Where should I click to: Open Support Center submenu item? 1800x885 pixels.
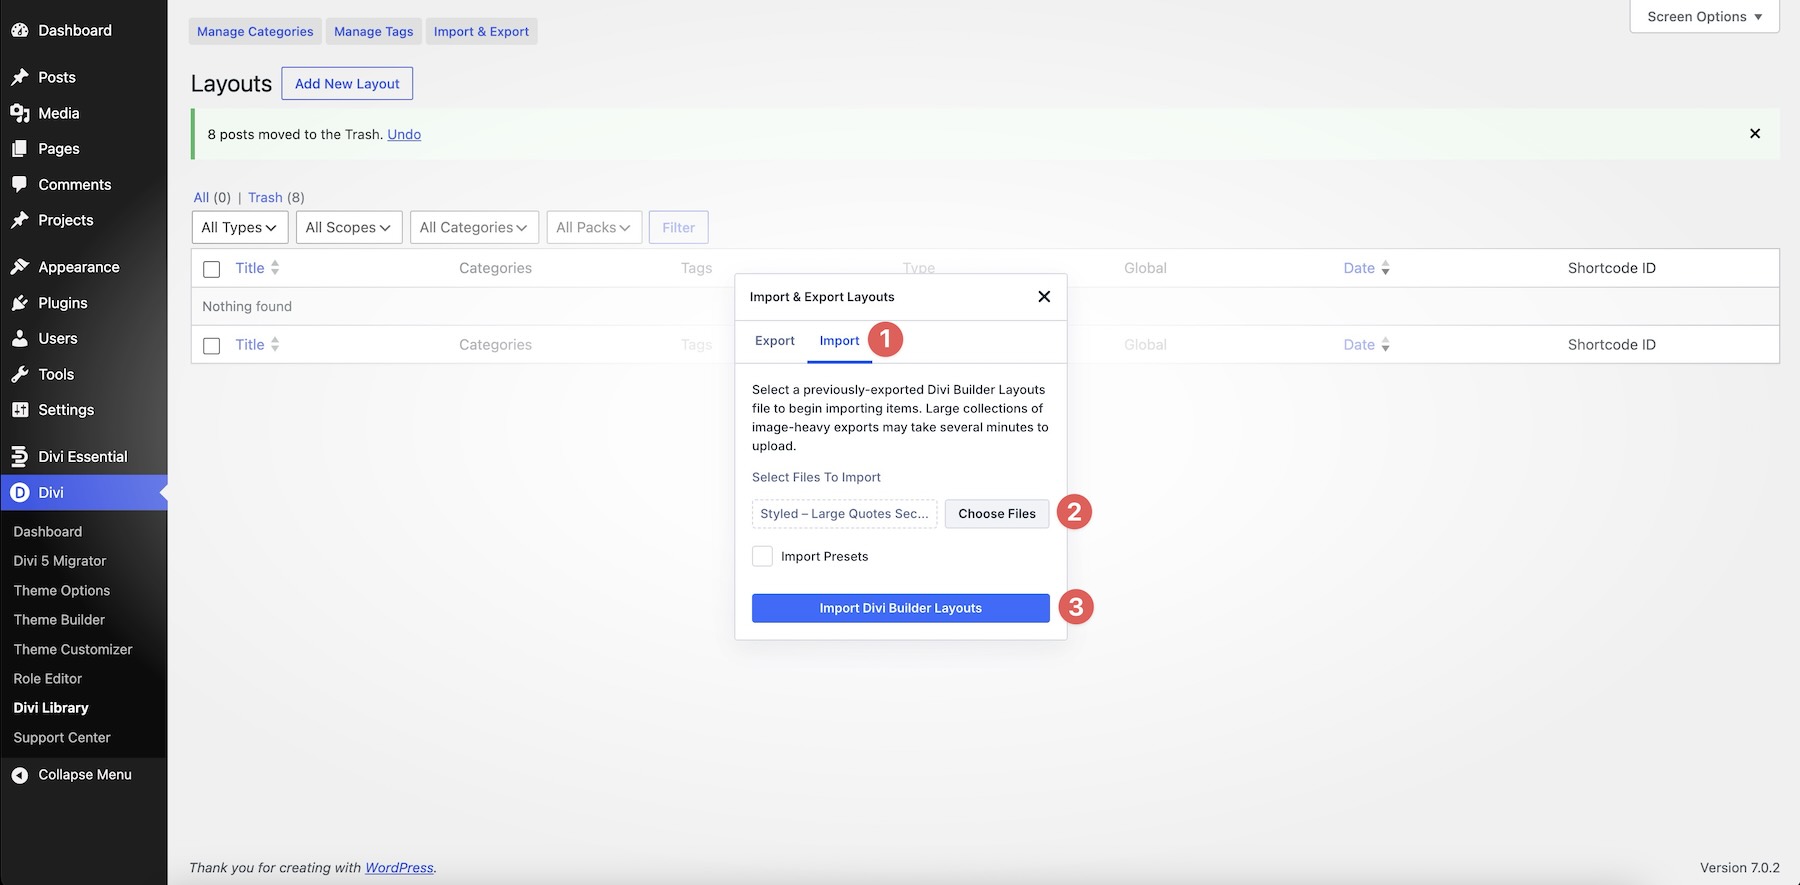click(x=62, y=738)
